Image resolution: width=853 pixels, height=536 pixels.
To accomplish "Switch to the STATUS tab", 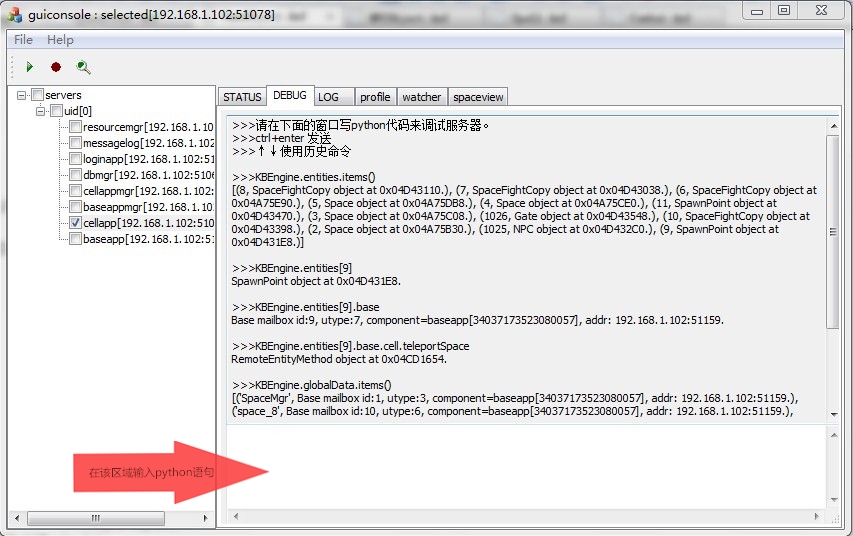I will click(x=242, y=97).
